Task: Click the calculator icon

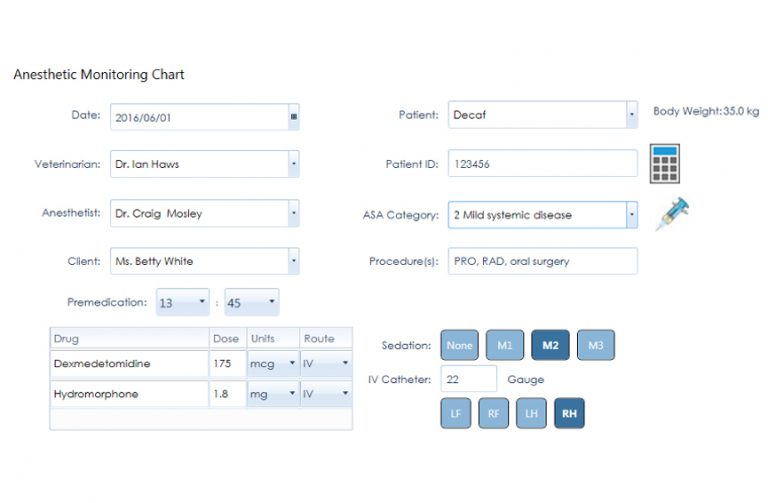Action: point(665,163)
